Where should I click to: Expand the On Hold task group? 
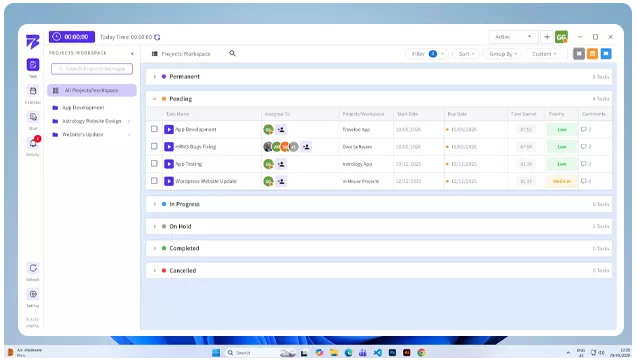[155, 226]
